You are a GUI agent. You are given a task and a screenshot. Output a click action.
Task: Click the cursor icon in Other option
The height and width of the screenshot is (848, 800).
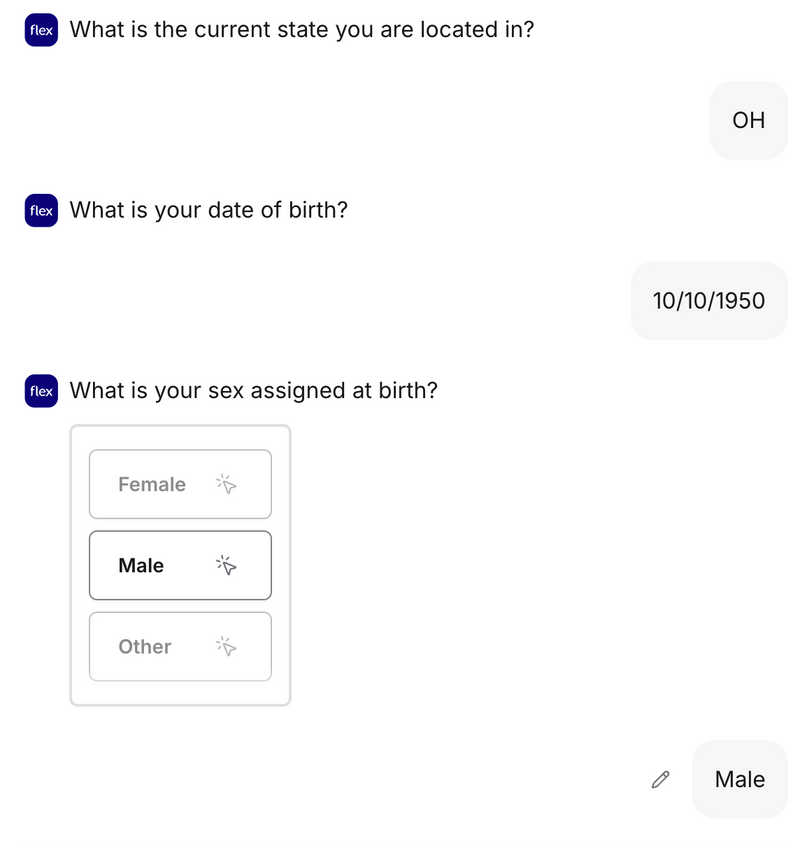[x=227, y=647]
